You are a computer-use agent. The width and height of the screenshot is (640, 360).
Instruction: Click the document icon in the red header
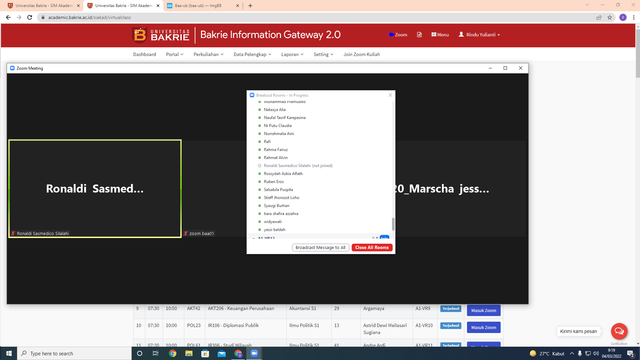click(419, 35)
